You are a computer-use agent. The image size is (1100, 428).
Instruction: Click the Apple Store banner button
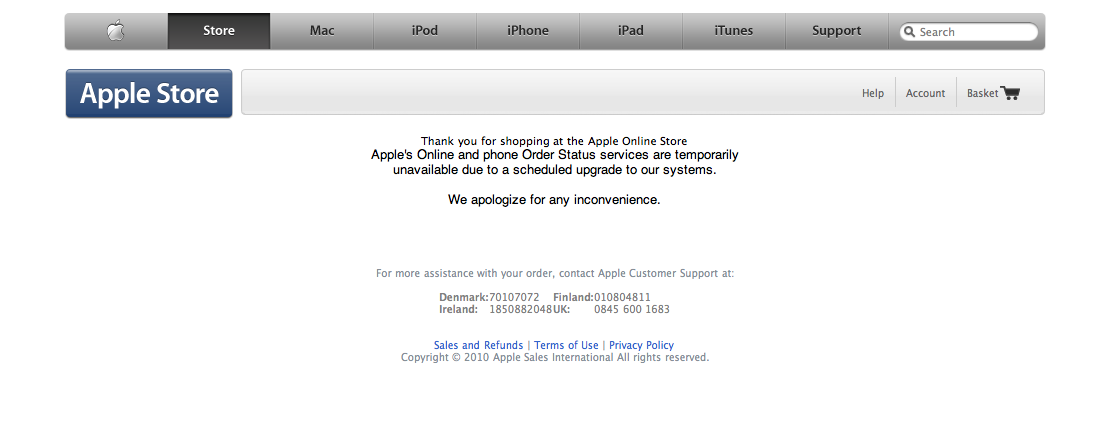[x=149, y=93]
